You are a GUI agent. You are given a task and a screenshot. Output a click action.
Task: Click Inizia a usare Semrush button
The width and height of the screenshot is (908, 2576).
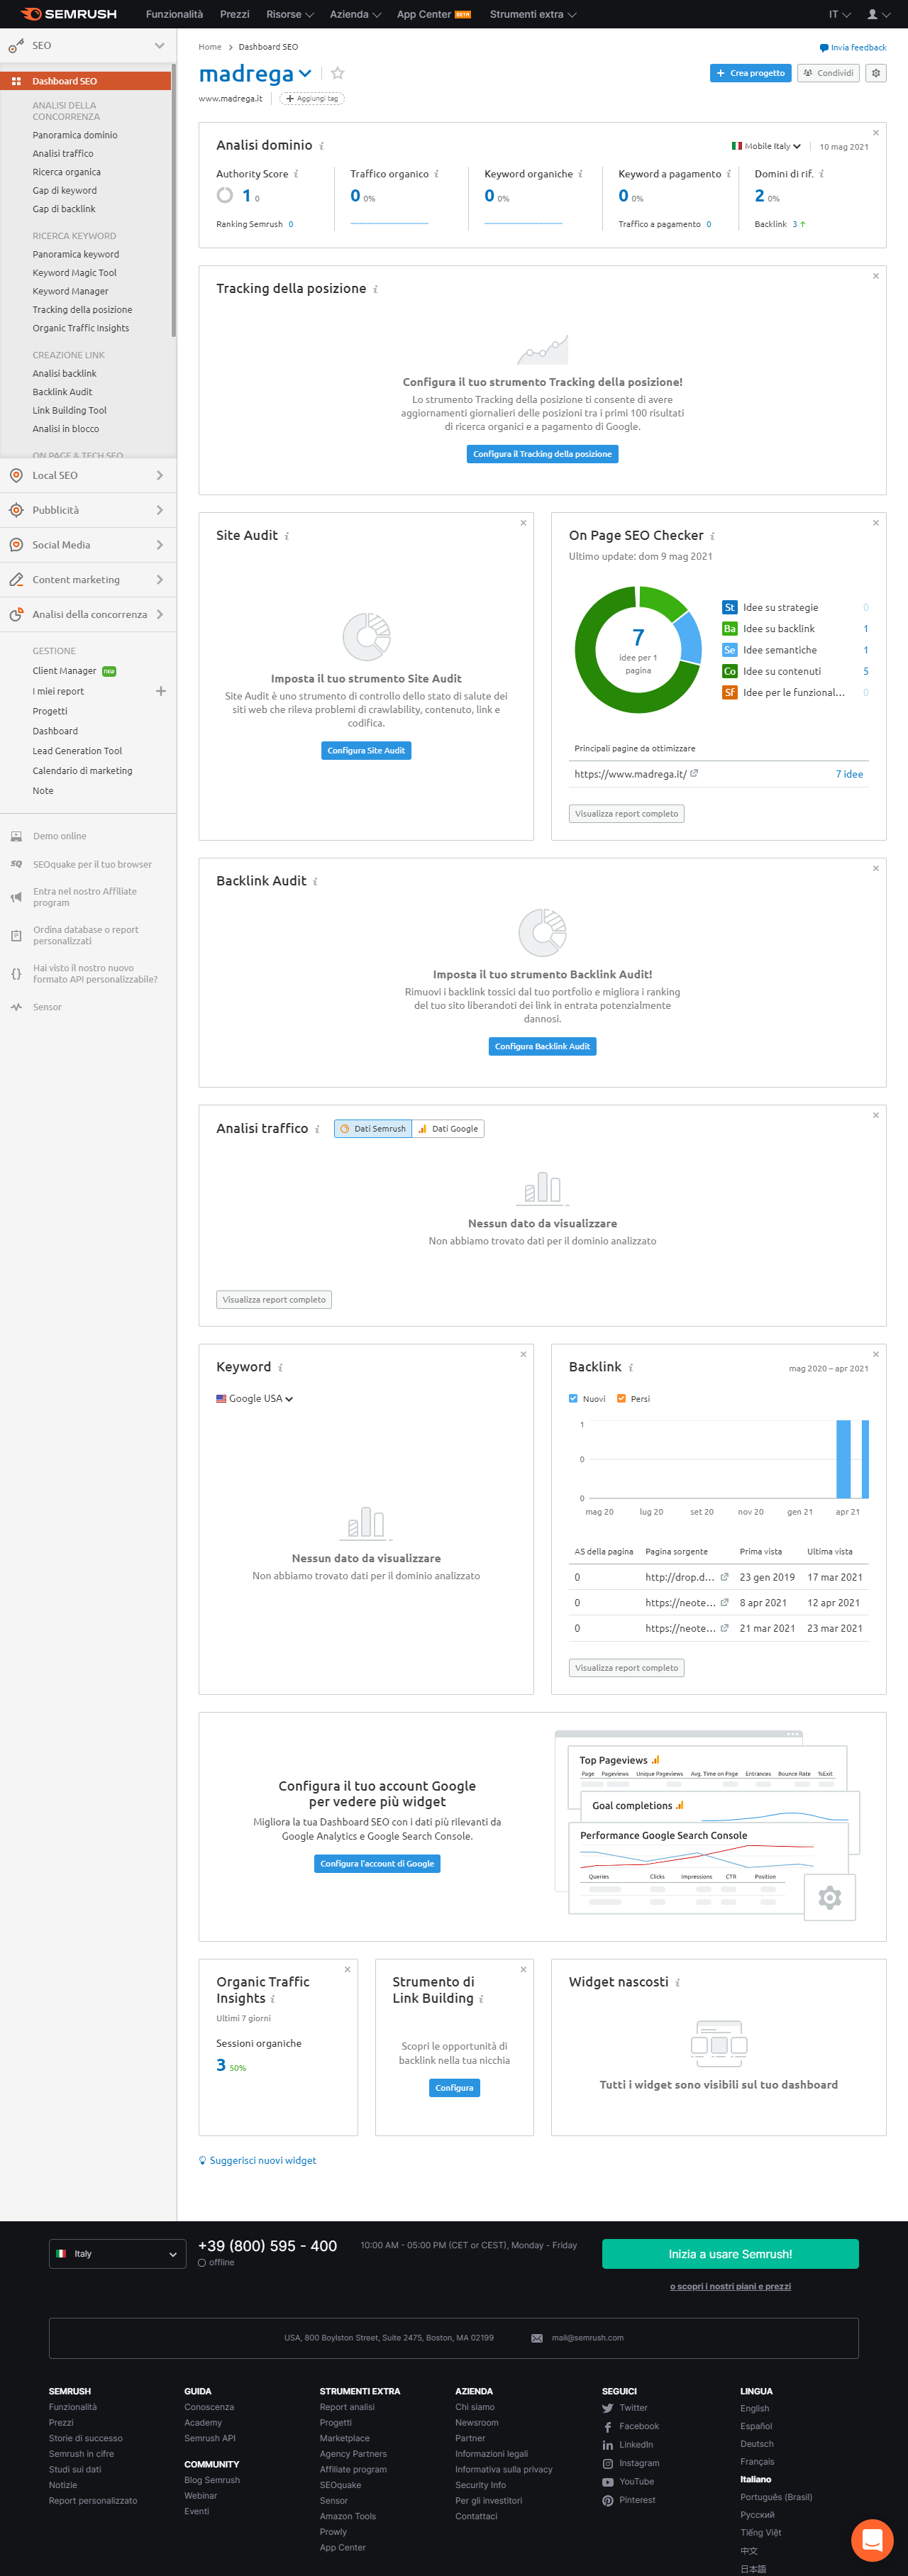point(730,2254)
